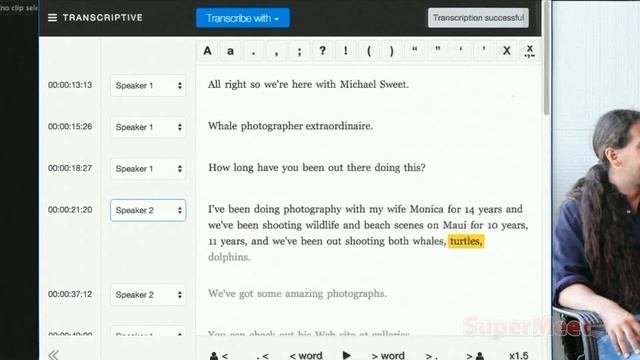Insert closing single quote from toolbar

pos(484,51)
